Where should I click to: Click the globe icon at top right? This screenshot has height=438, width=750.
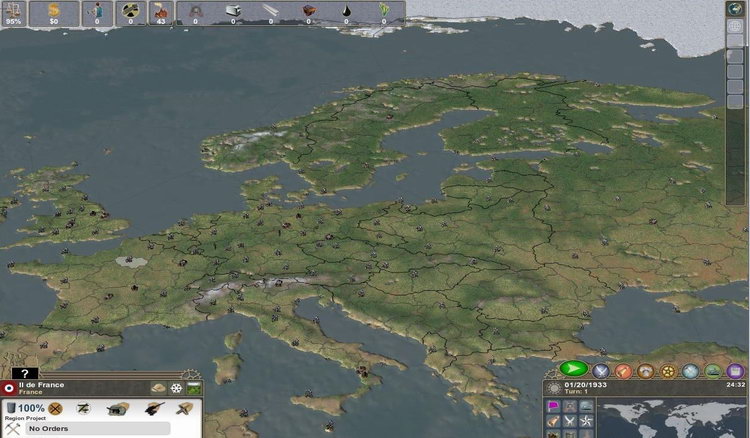735,8
